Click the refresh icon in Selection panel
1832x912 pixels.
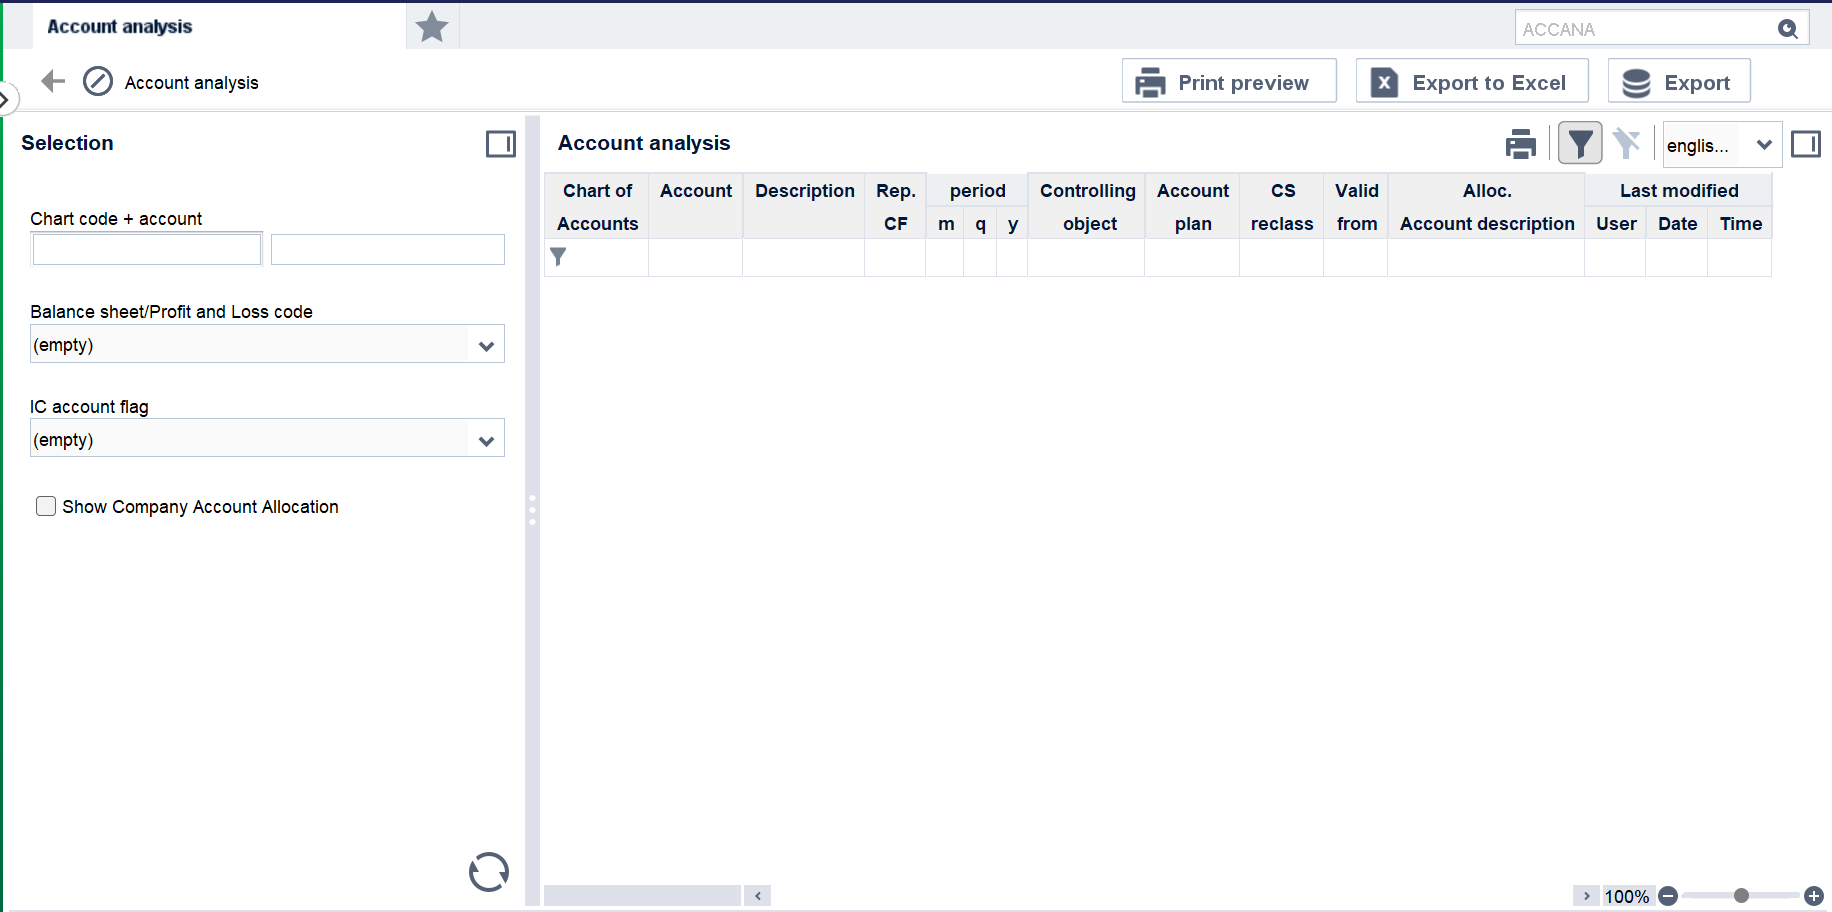489,872
